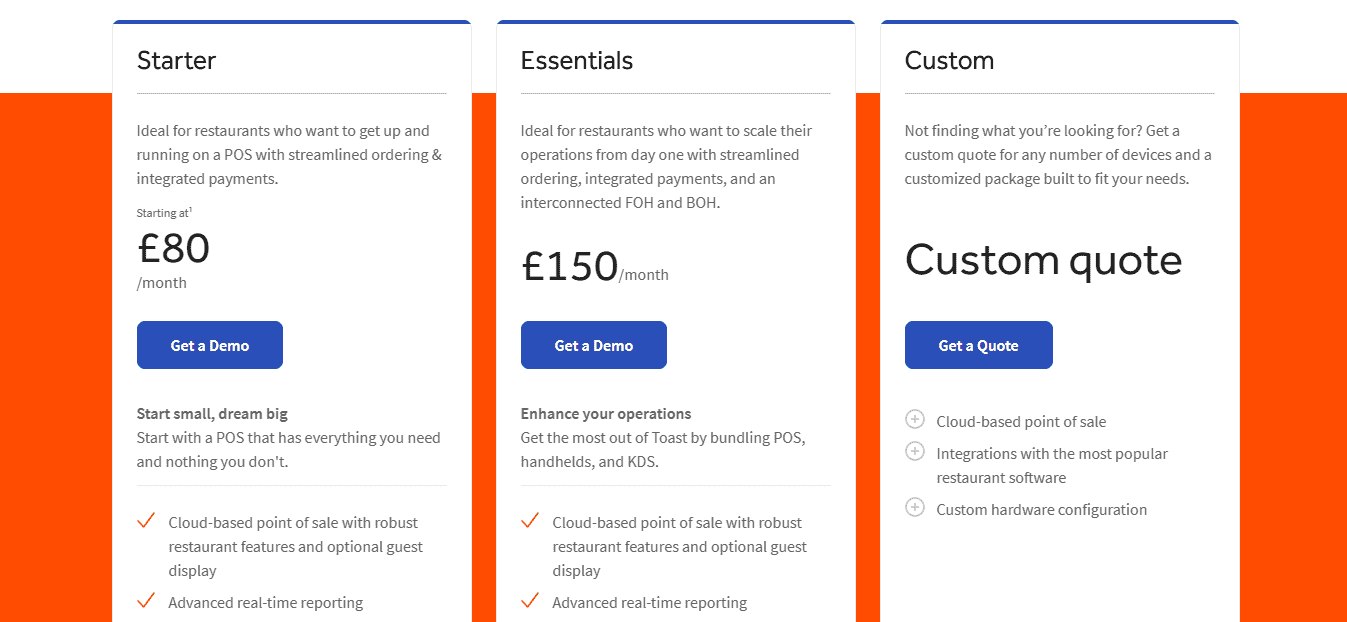Image resolution: width=1347 pixels, height=622 pixels.
Task: Expand Cloud-based point of sale plus icon
Action: (x=915, y=419)
